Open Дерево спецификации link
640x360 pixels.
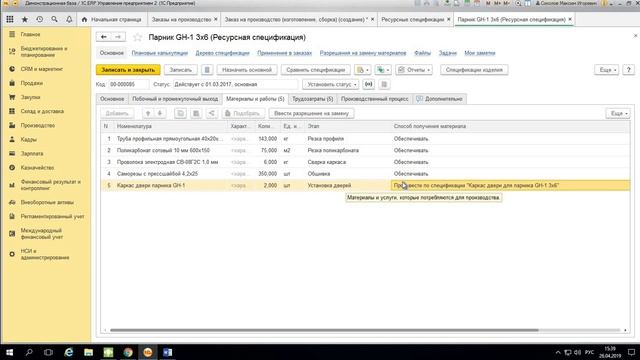[222, 53]
